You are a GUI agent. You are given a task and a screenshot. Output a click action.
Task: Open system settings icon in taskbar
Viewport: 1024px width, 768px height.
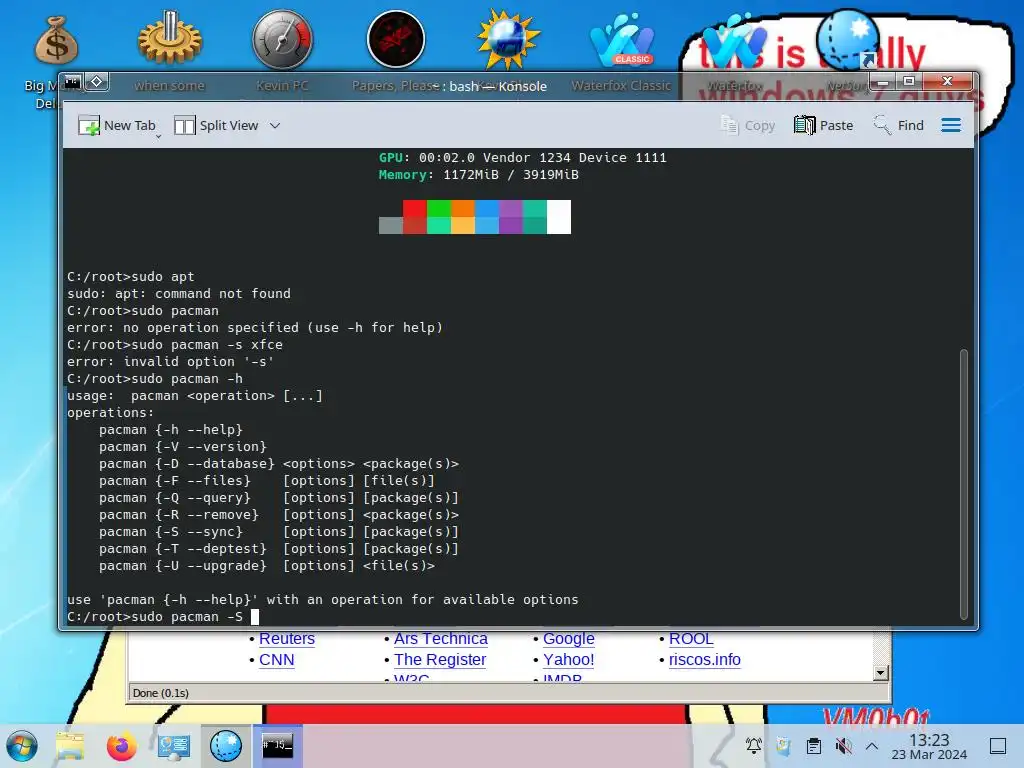[174, 746]
